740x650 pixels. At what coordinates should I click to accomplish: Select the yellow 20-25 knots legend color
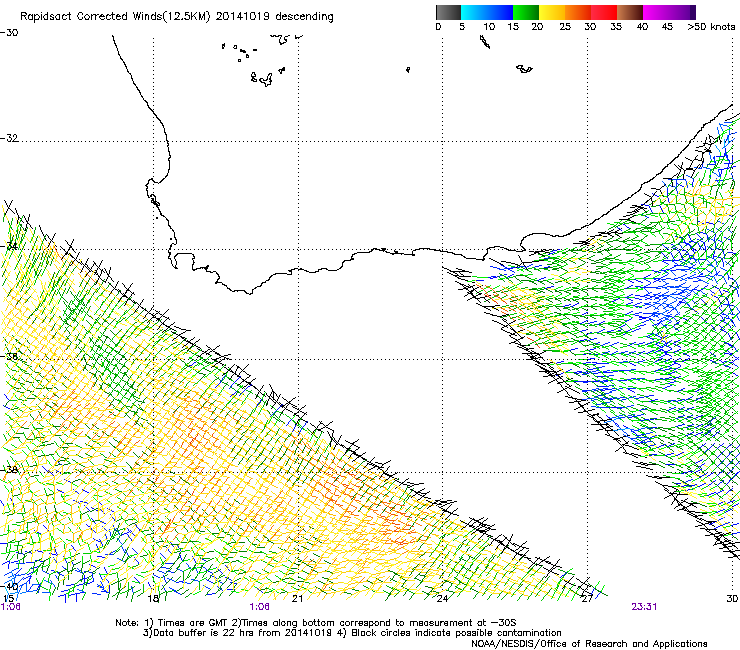(552, 12)
